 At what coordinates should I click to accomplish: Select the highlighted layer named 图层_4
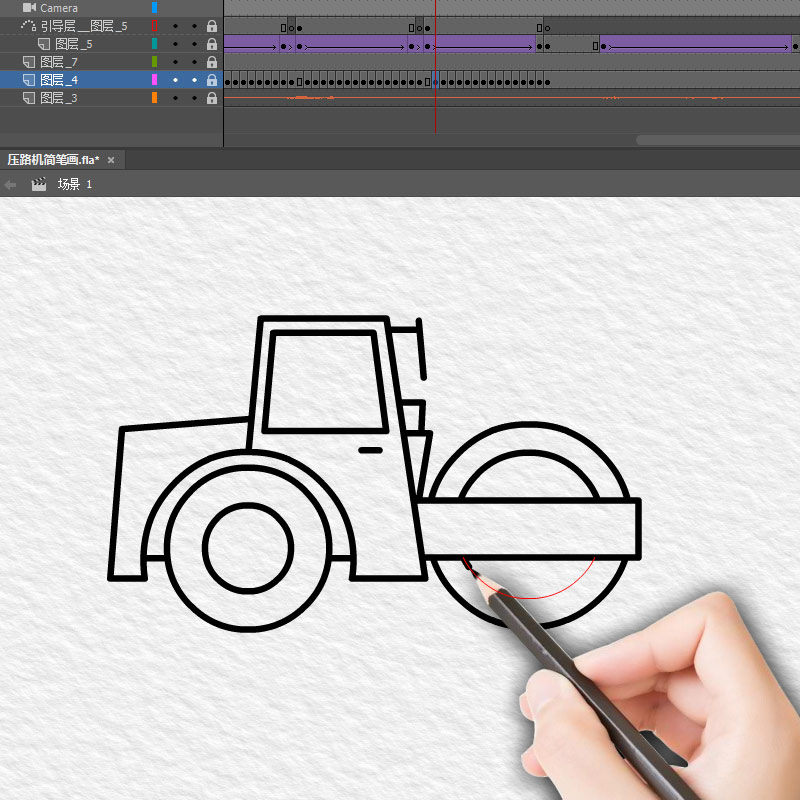59,80
